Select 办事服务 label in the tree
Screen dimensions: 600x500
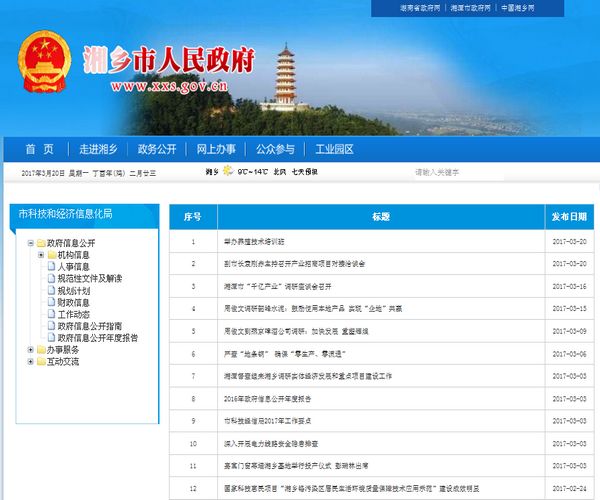(63, 350)
